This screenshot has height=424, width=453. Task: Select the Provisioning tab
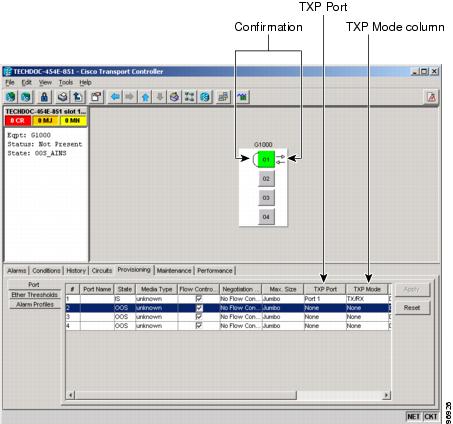click(x=134, y=270)
